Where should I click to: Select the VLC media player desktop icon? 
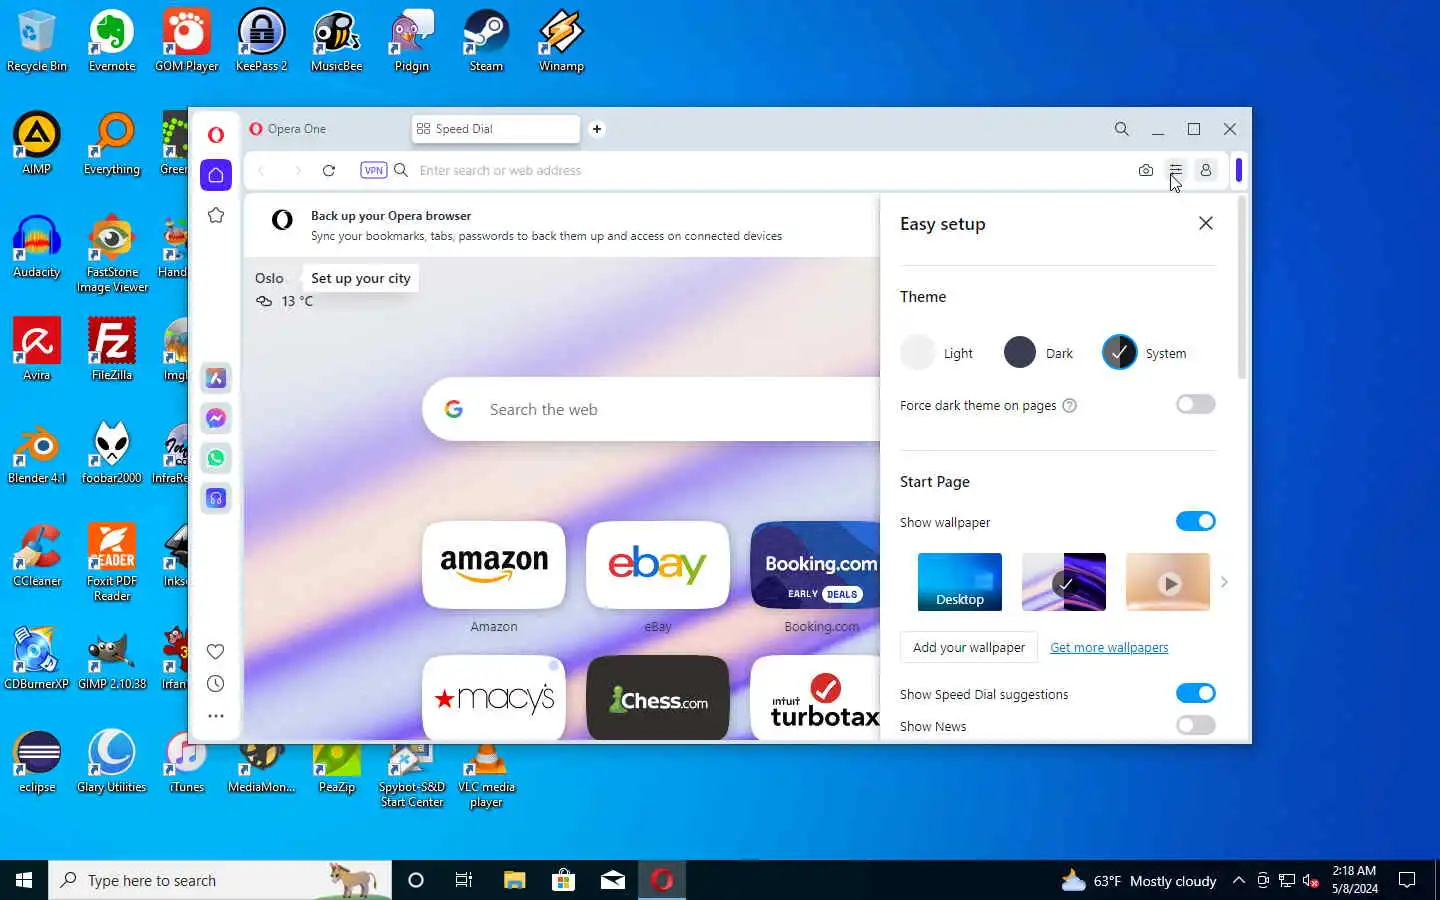pyautogui.click(x=486, y=775)
